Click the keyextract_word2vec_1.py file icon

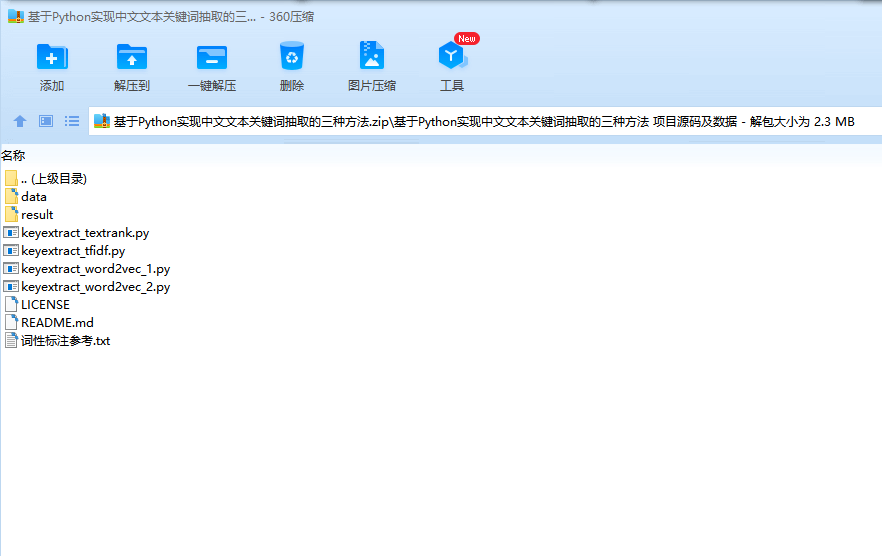point(11,268)
